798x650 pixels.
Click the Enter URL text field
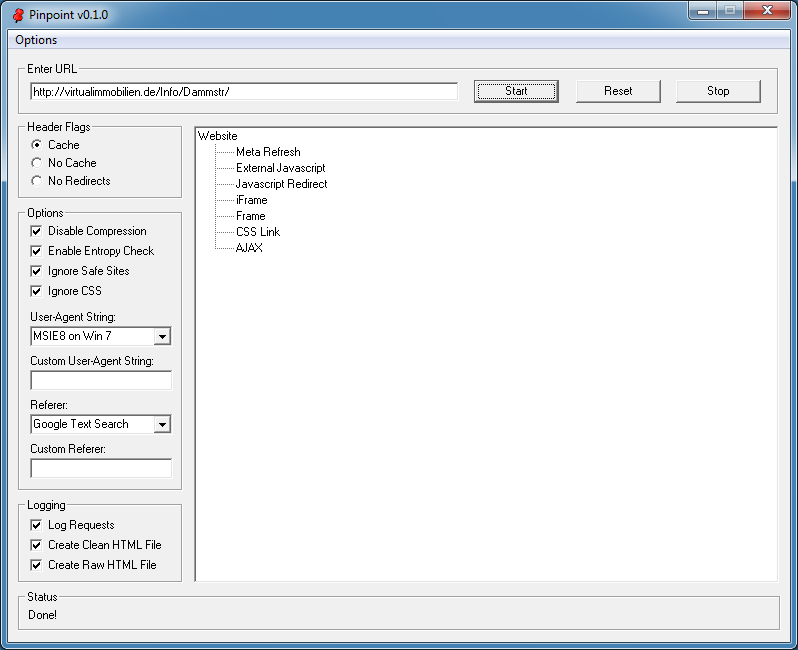tap(244, 91)
